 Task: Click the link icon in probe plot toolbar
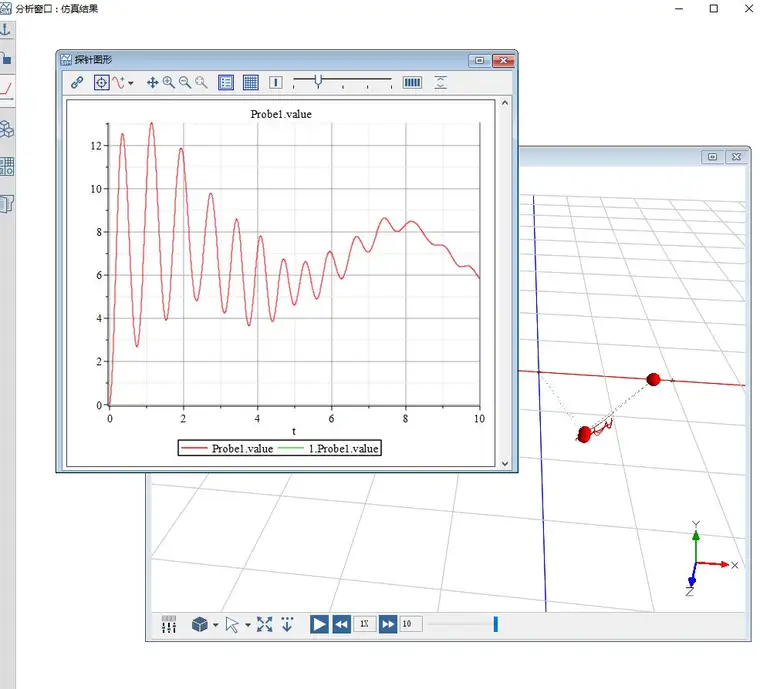pyautogui.click(x=77, y=82)
